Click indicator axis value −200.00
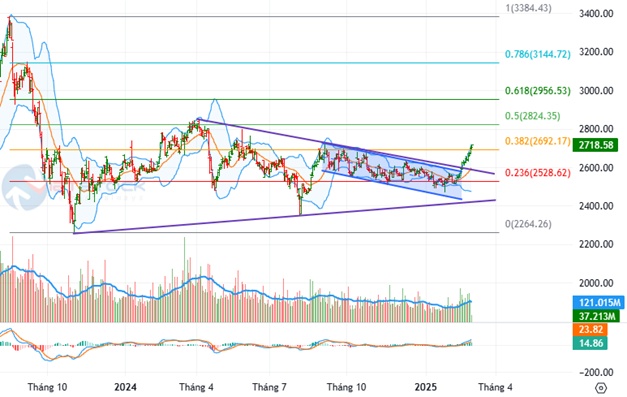This screenshot has height=397, width=627. [596, 372]
